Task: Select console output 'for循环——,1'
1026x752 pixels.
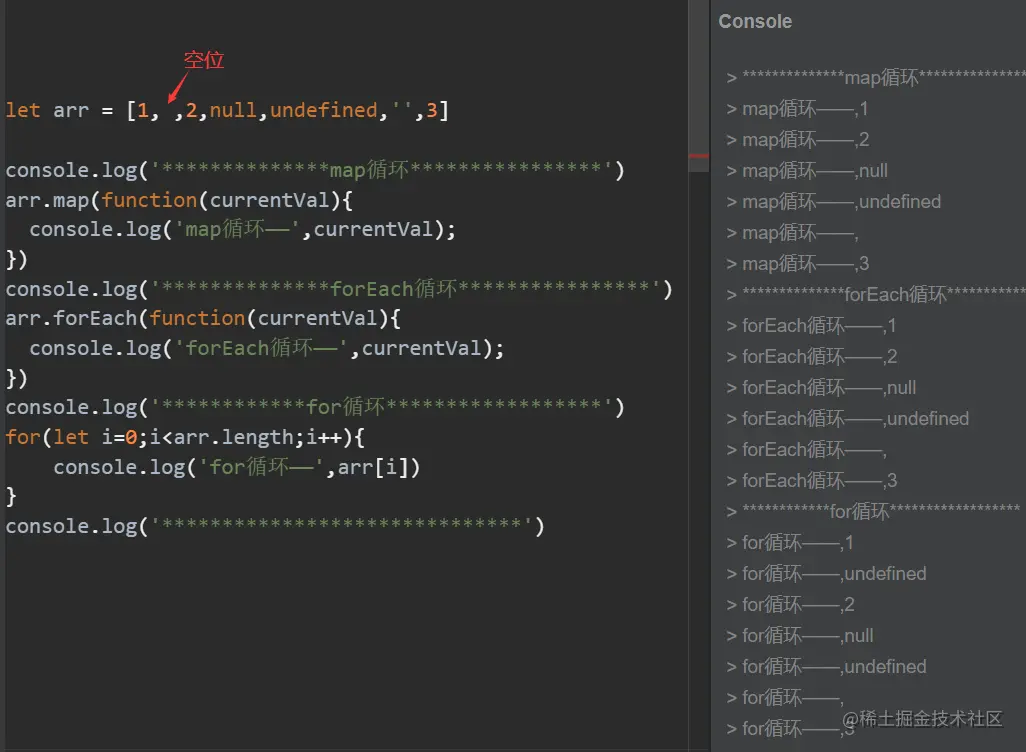Action: [x=790, y=543]
